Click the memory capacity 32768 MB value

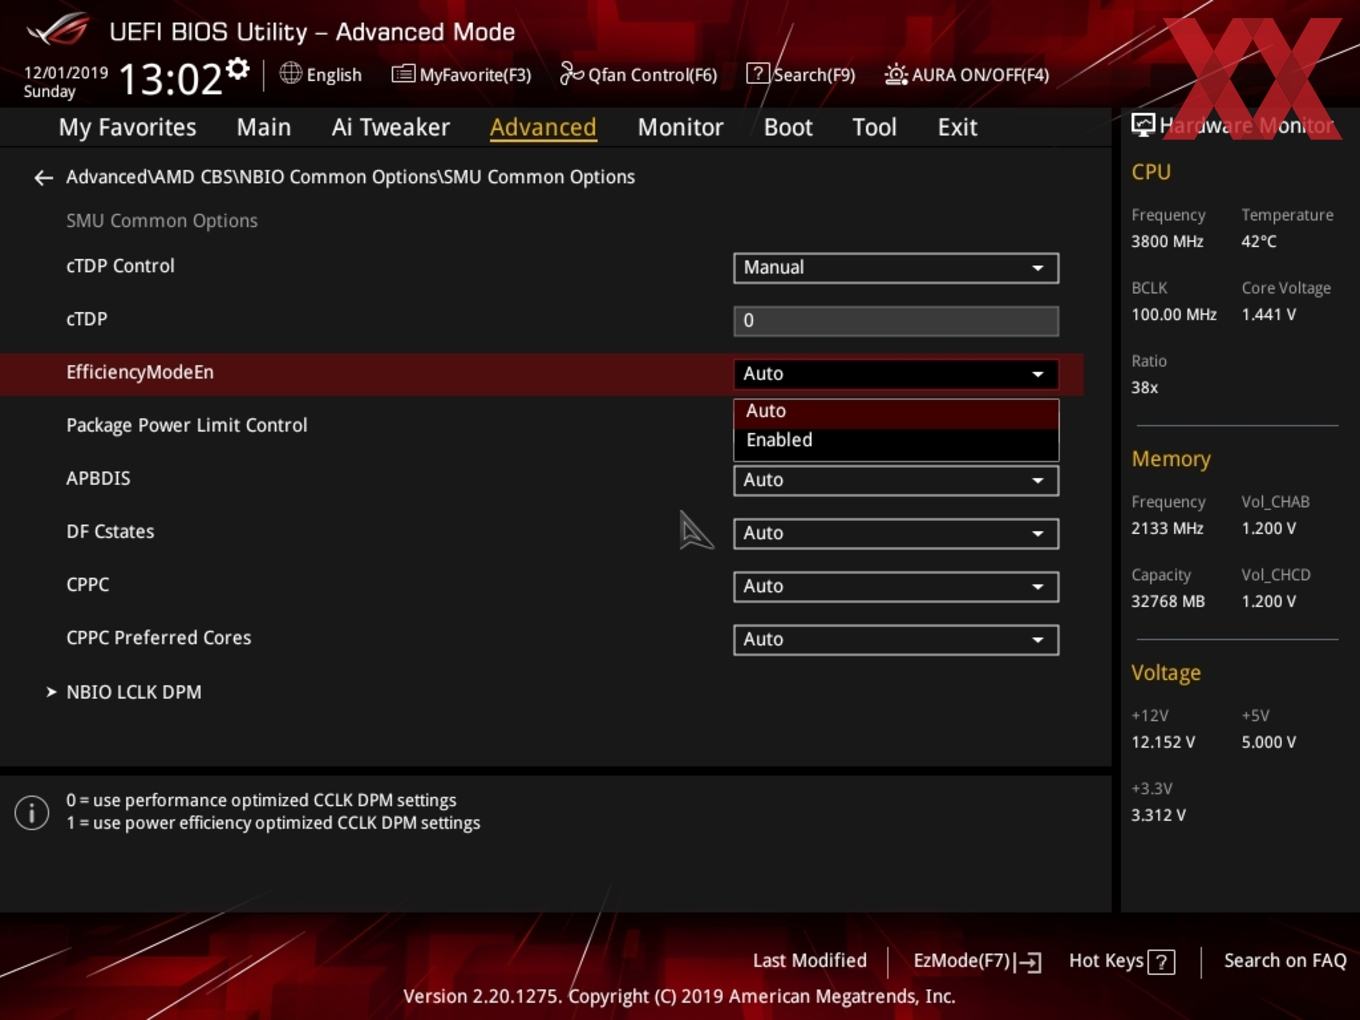tap(1168, 601)
